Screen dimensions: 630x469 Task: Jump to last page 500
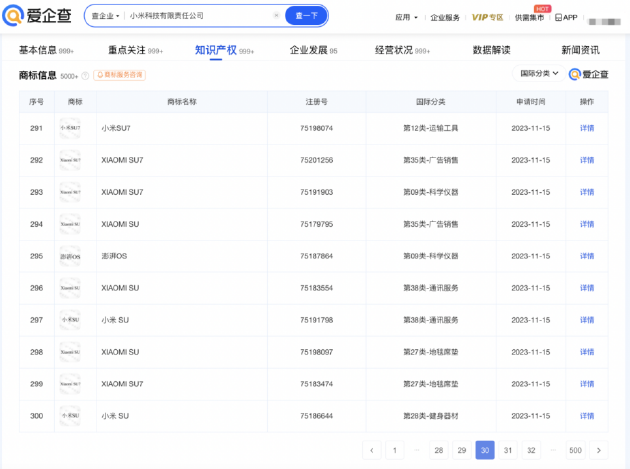575,450
